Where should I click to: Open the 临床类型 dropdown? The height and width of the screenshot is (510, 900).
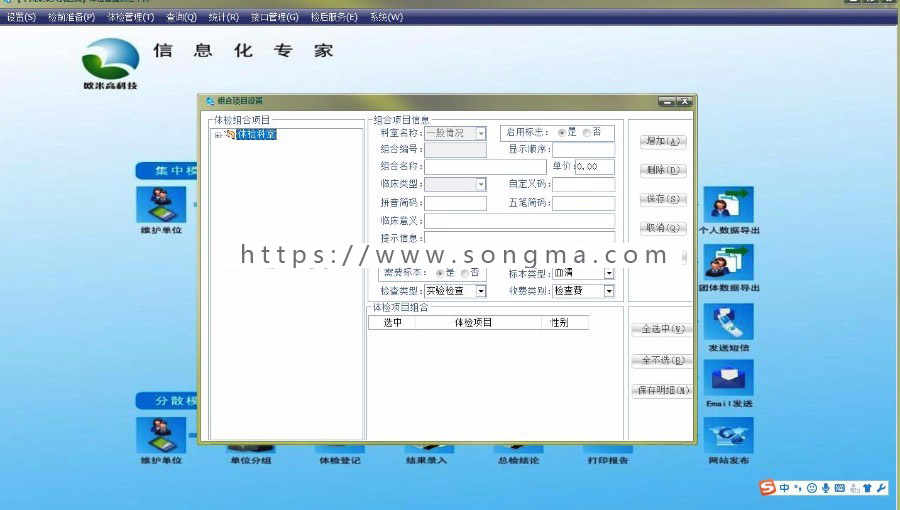coord(481,184)
